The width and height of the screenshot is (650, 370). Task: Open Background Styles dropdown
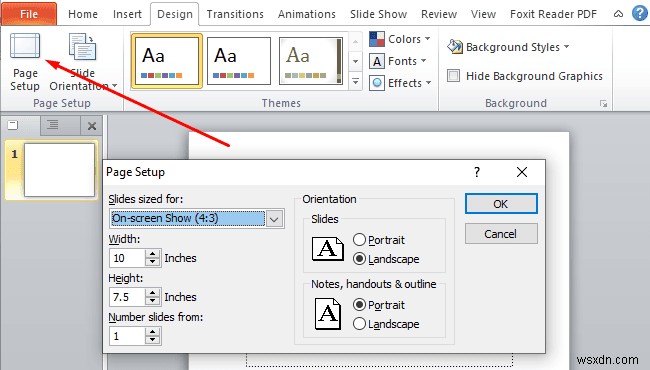[508, 47]
